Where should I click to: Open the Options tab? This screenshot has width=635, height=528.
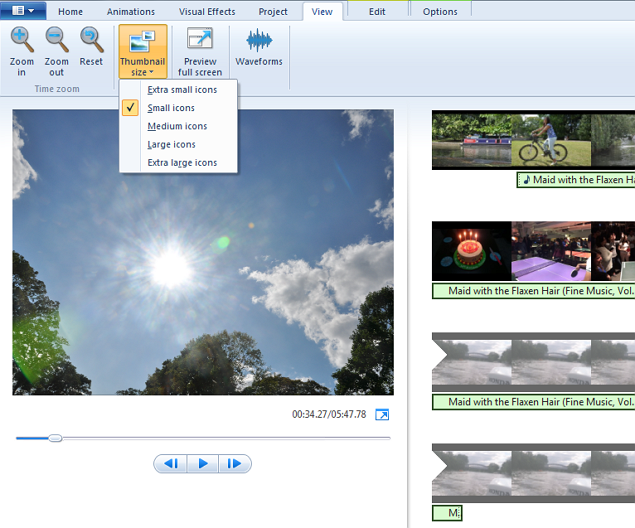440,12
